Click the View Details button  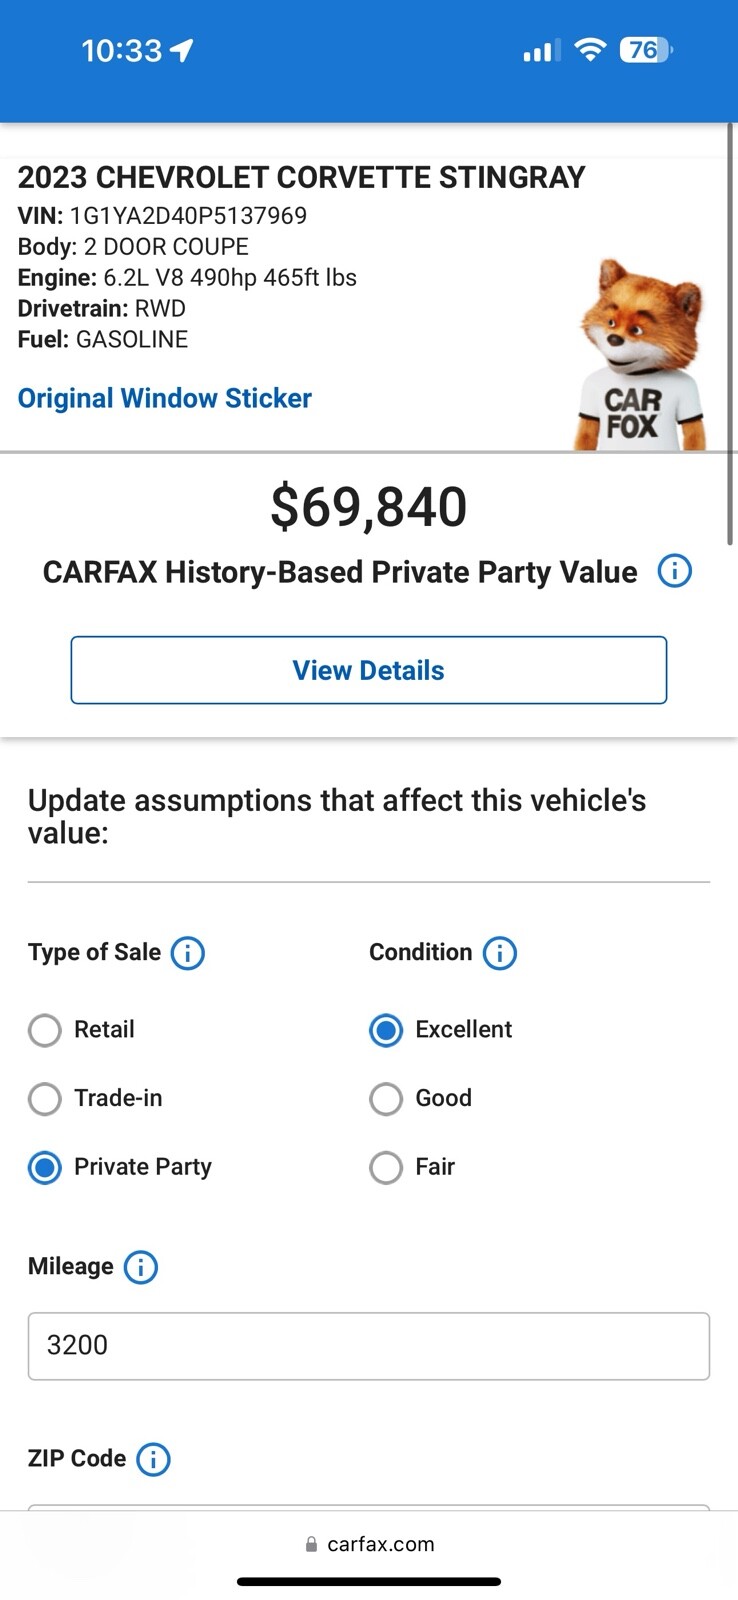[369, 670]
